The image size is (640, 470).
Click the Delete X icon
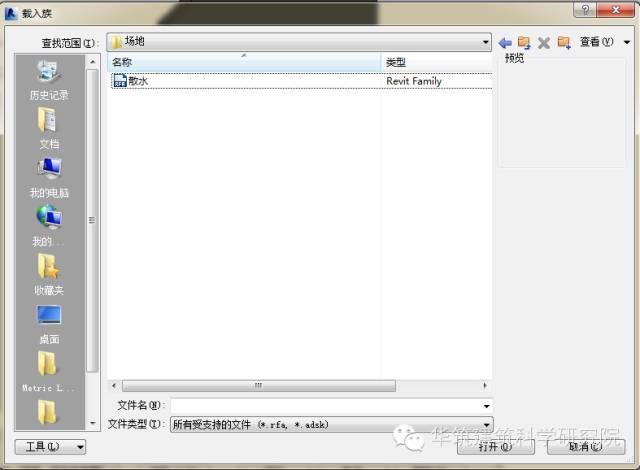point(543,43)
